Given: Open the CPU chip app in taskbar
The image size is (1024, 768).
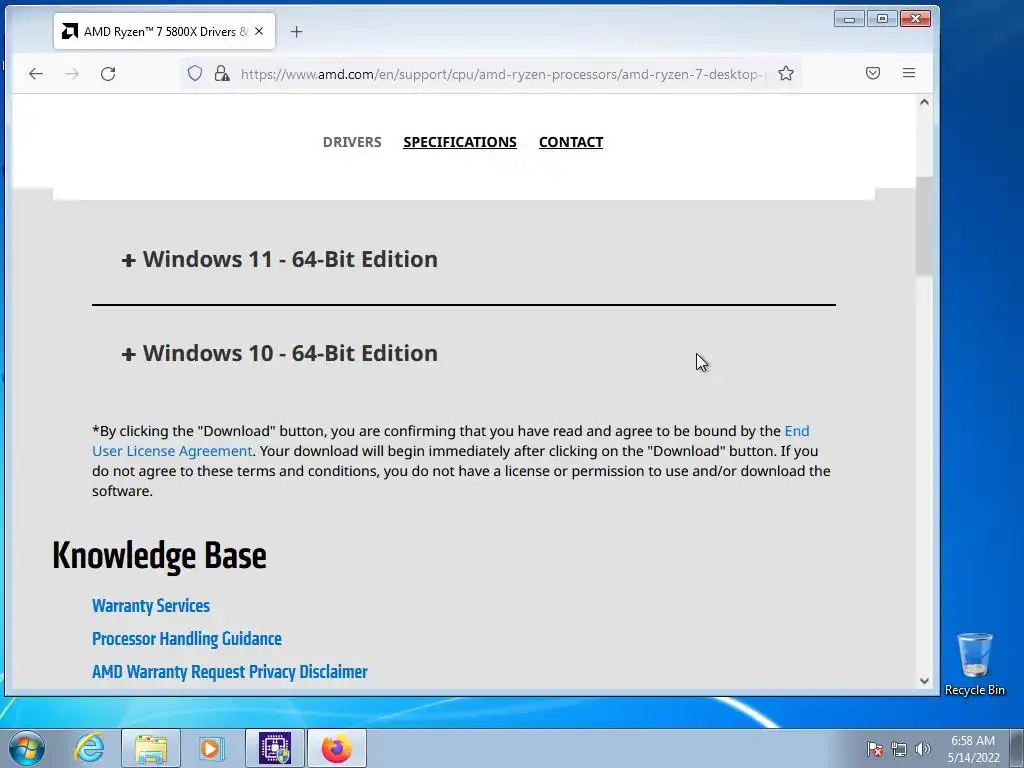Looking at the screenshot, I should coord(275,748).
